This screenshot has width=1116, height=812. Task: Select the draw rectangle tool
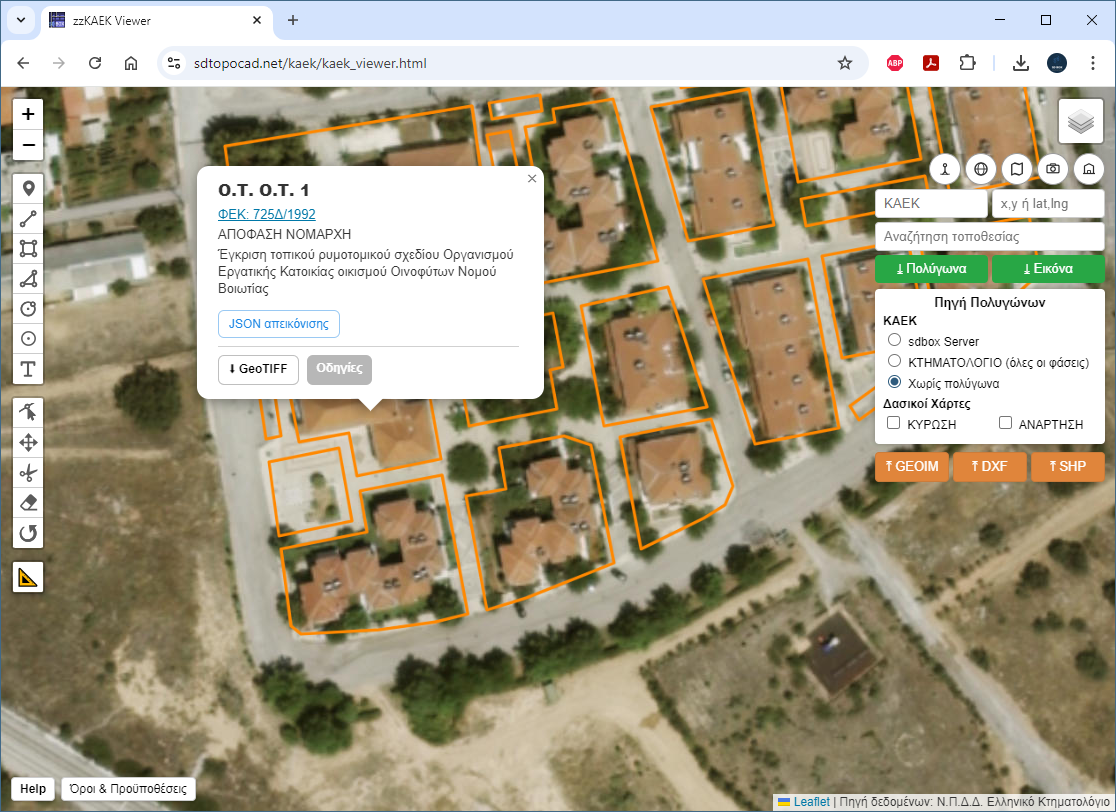[28, 248]
